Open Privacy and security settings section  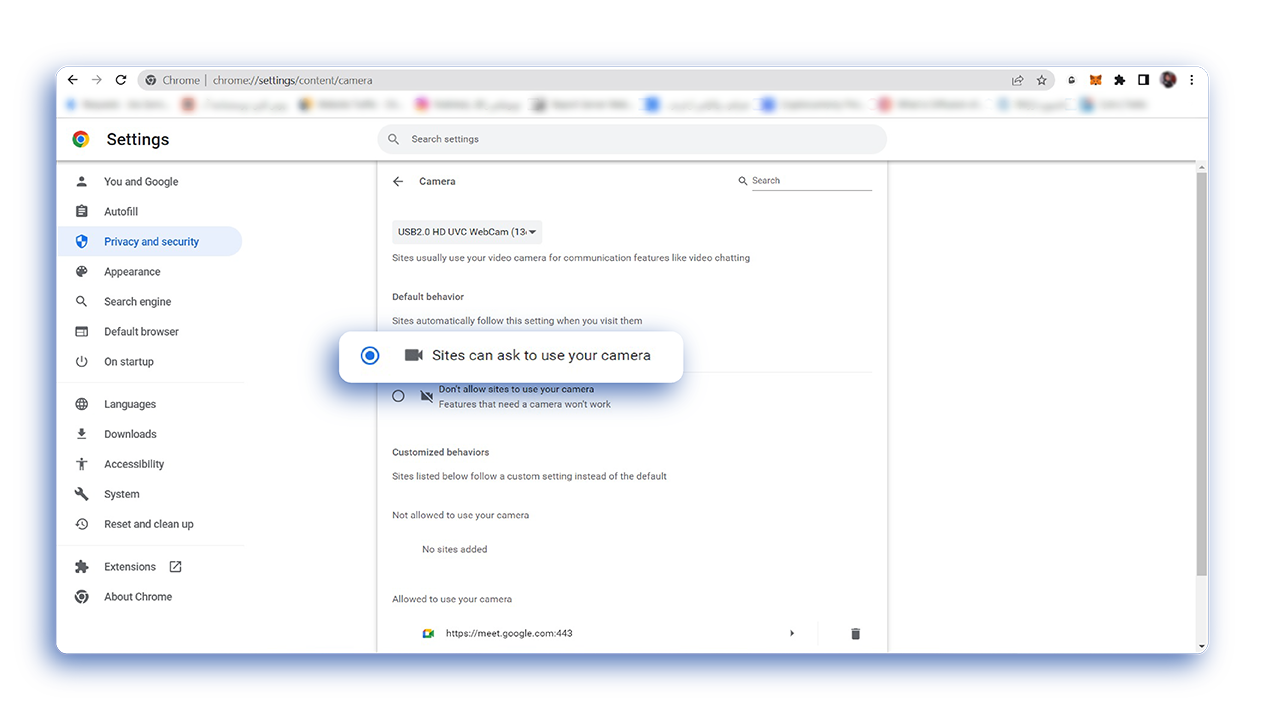click(x=149, y=241)
